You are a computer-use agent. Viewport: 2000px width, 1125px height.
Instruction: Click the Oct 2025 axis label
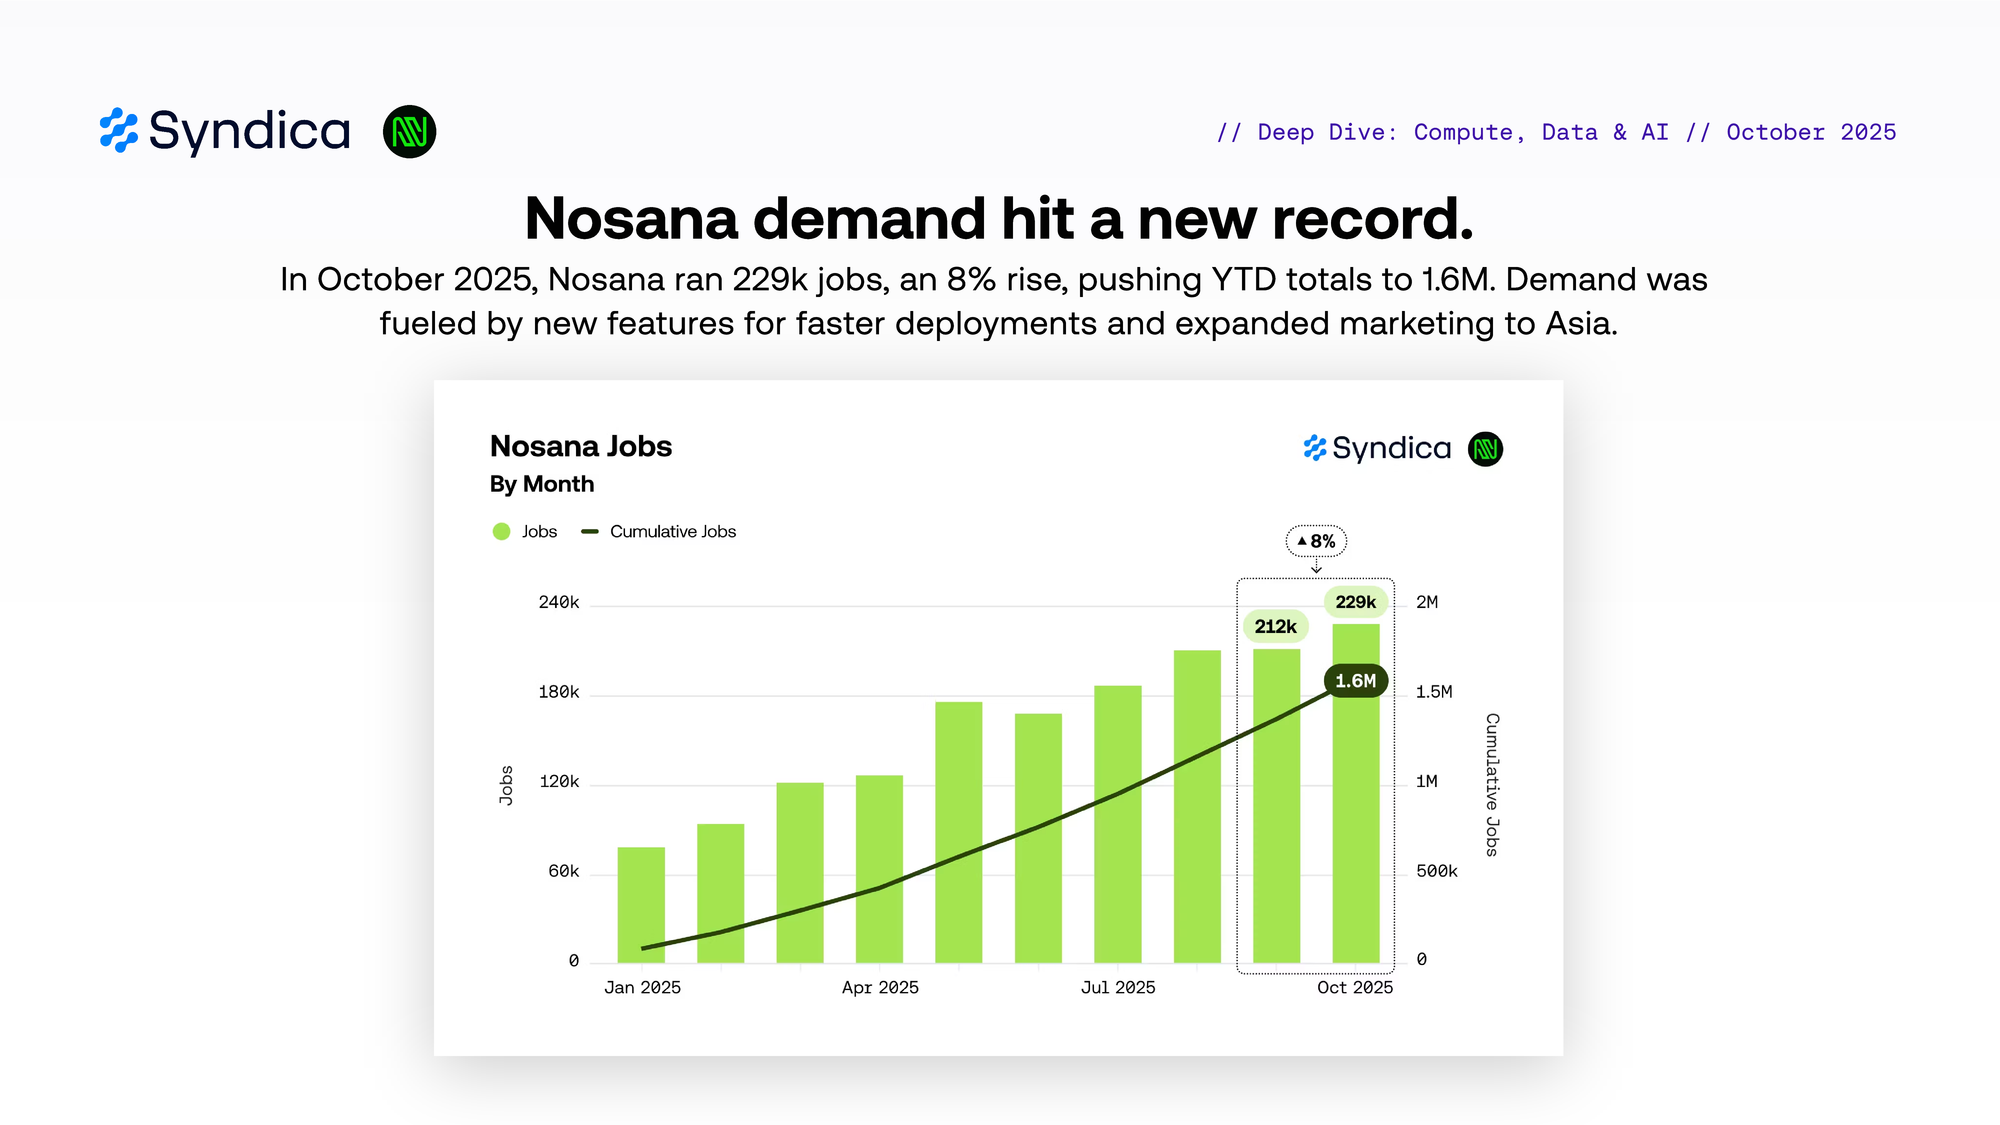pos(1355,988)
